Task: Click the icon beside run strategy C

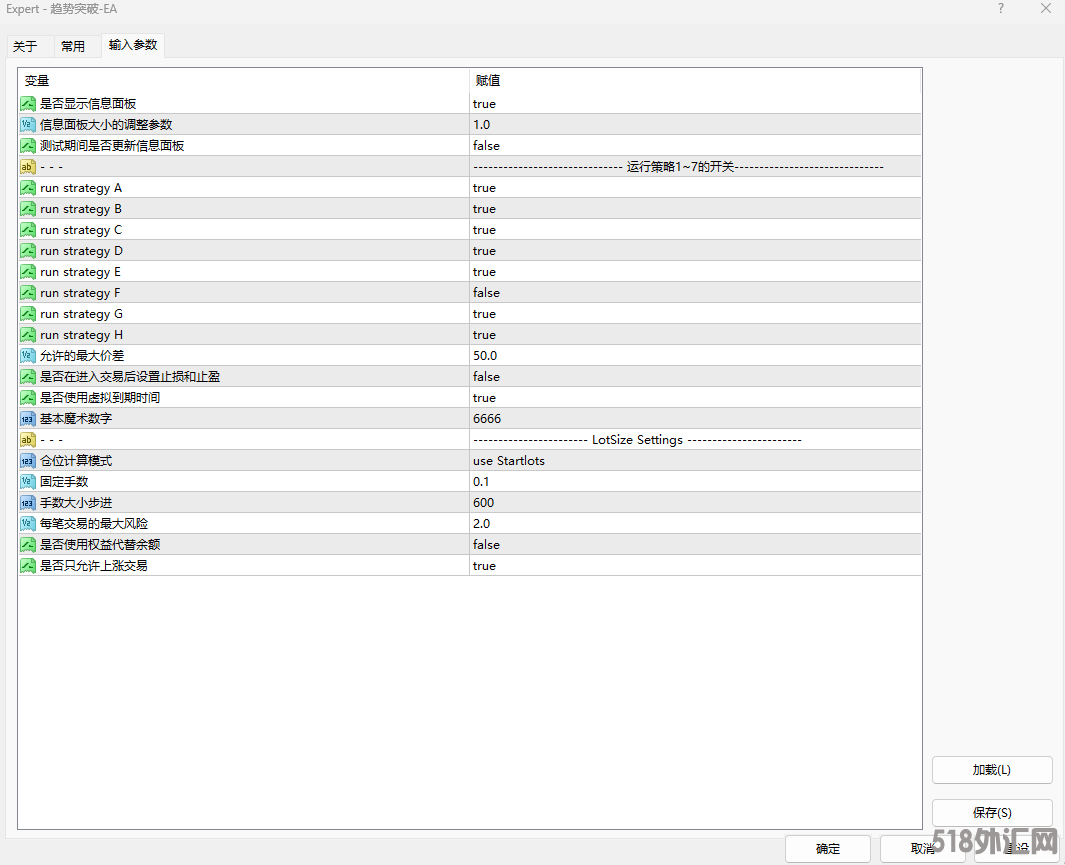Action: 28,230
